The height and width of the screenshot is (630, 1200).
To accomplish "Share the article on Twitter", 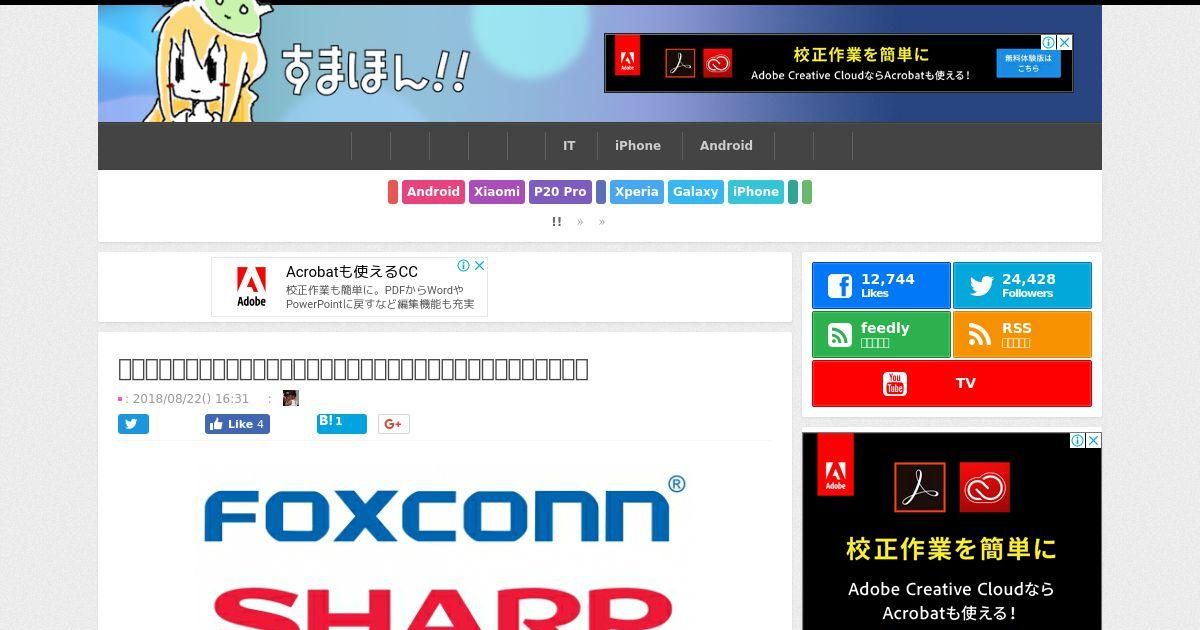I will point(133,424).
